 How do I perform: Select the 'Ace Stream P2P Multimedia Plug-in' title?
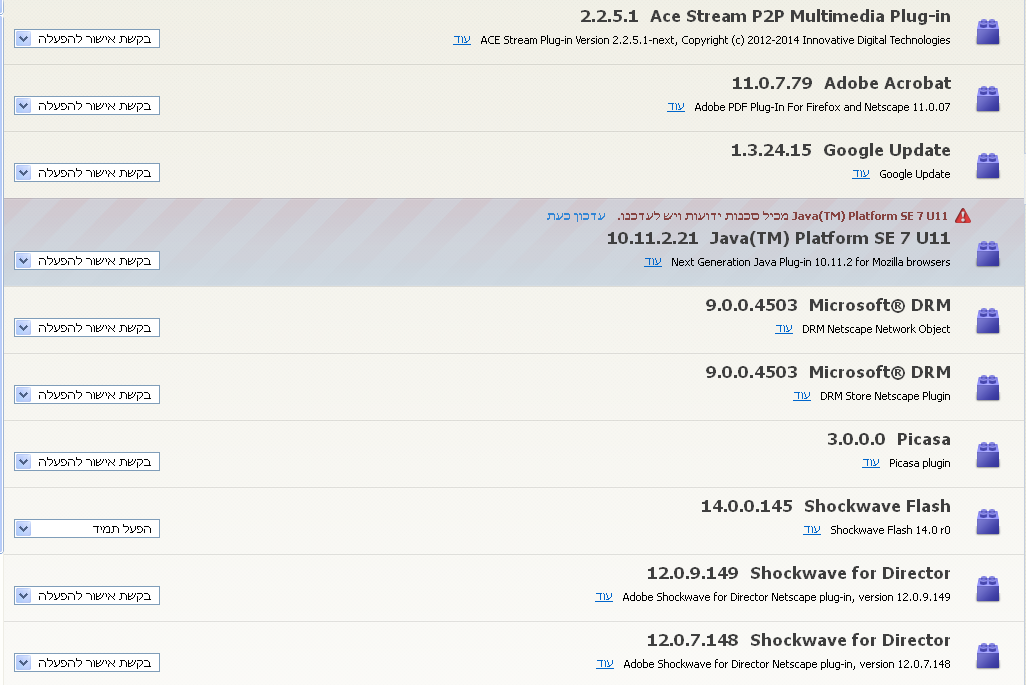coord(800,16)
